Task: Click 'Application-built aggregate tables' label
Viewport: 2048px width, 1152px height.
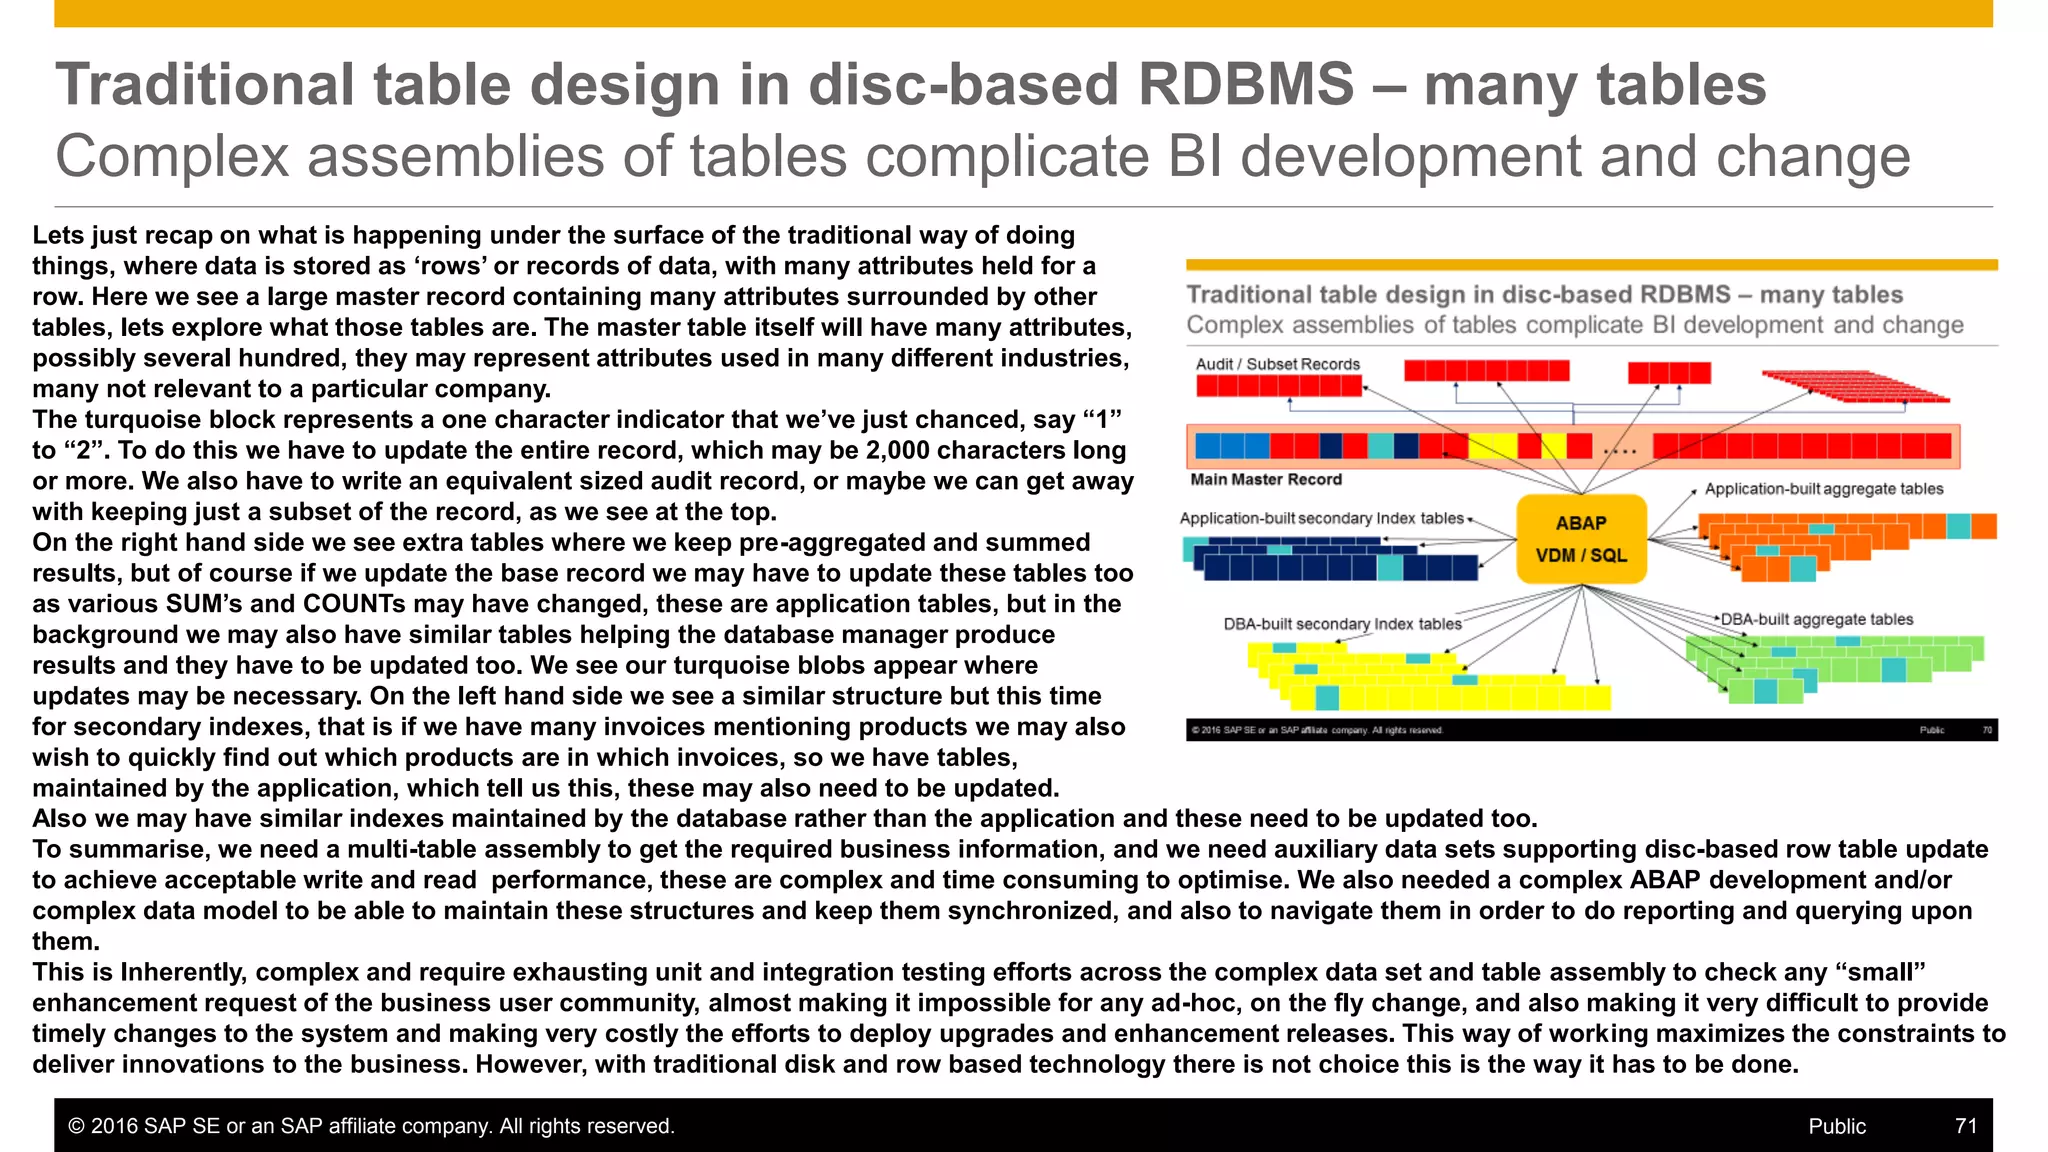Action: (x=1824, y=489)
